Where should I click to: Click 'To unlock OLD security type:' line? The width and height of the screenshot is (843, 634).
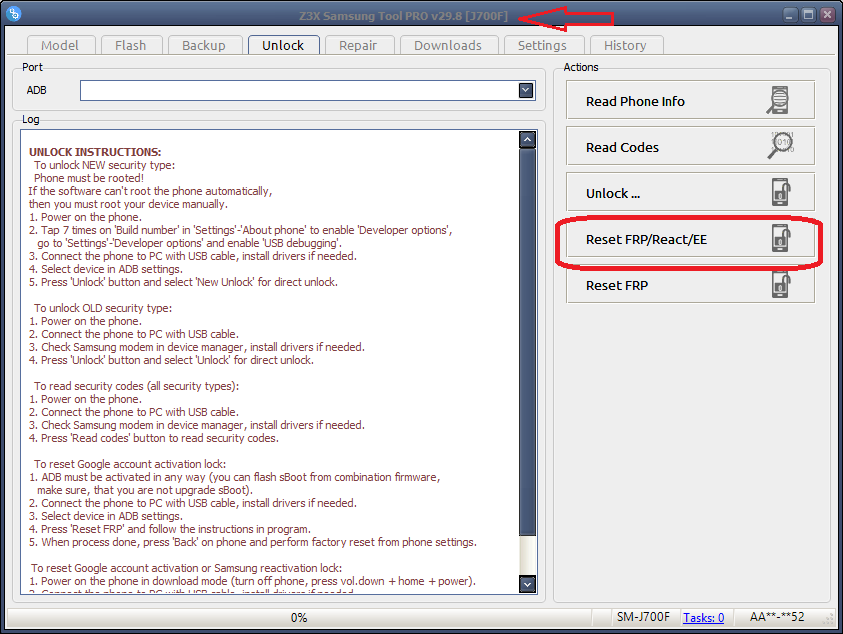point(103,308)
